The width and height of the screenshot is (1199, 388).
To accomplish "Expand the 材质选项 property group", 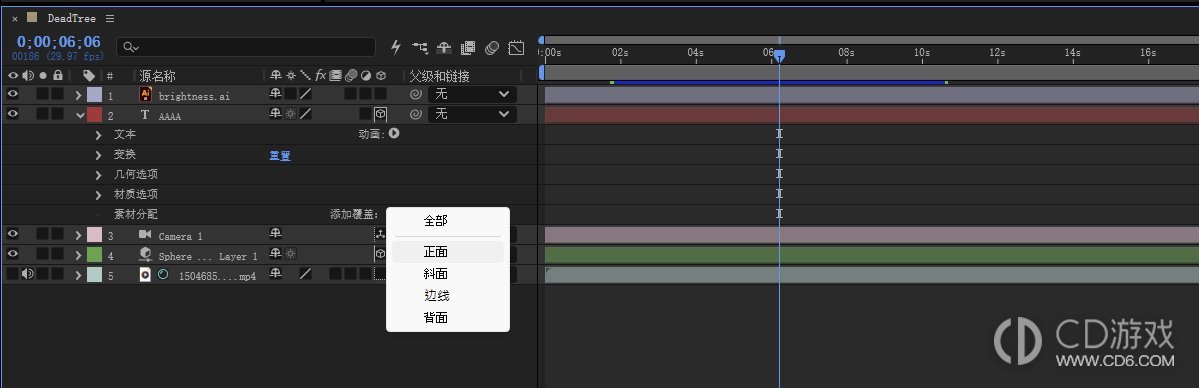I will [x=99, y=194].
